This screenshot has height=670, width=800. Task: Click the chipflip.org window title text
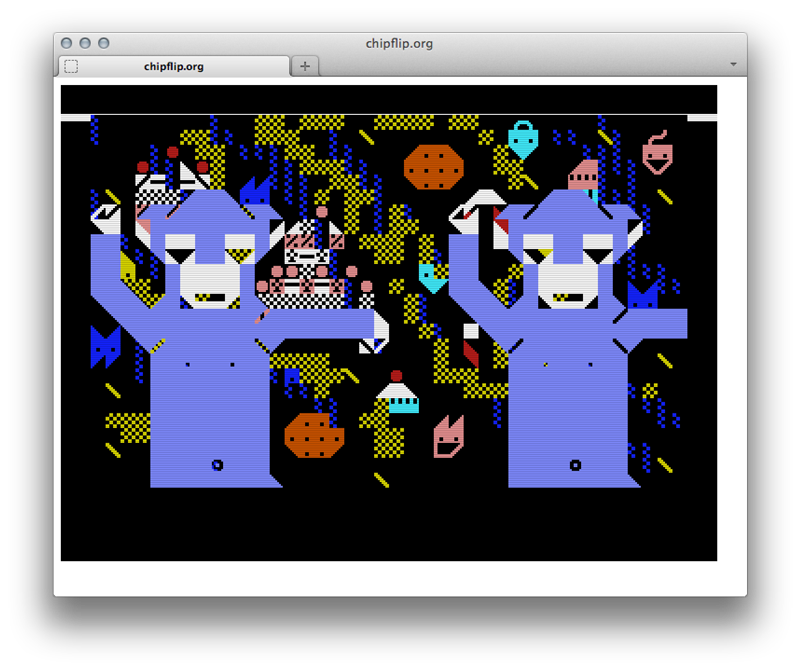point(400,43)
